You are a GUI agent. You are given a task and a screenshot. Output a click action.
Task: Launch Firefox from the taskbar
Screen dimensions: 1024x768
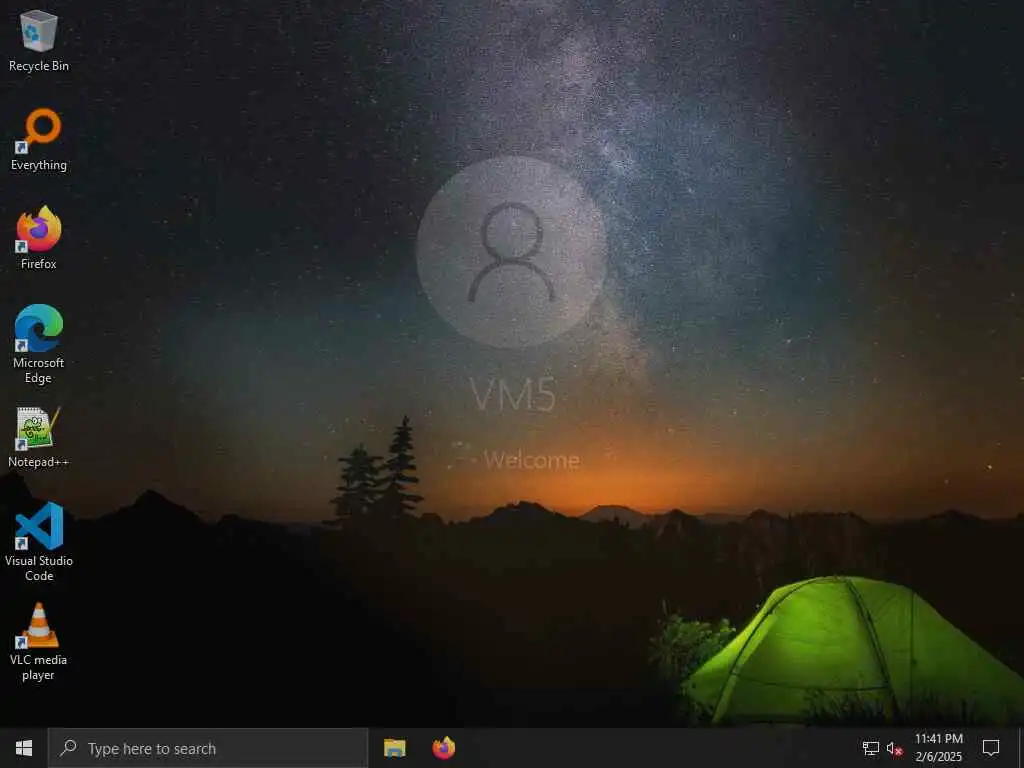[x=444, y=748]
